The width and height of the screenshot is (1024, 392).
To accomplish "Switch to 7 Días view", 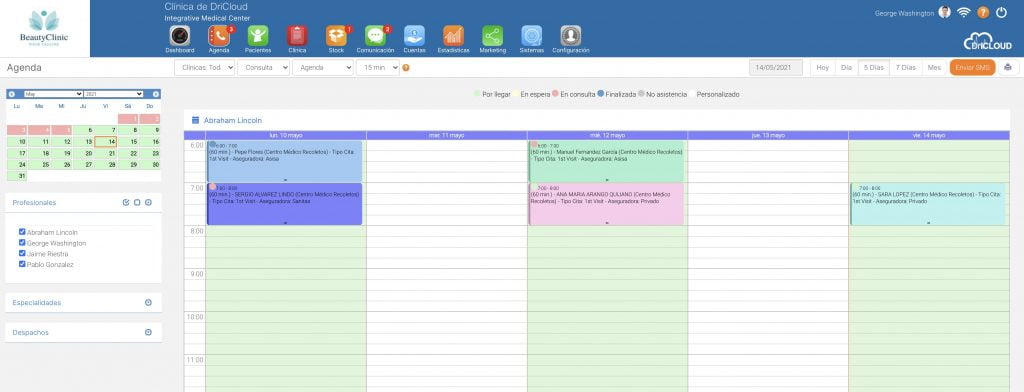I will (x=905, y=68).
